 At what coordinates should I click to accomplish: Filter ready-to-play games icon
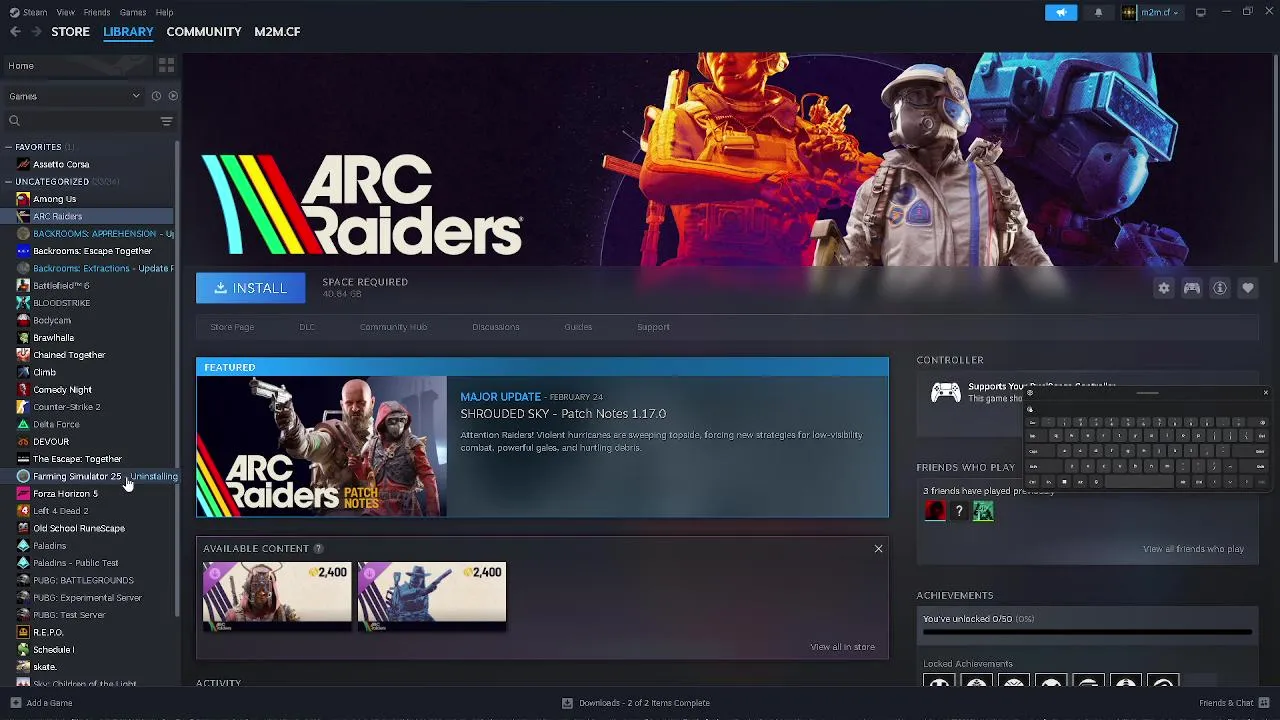point(173,96)
